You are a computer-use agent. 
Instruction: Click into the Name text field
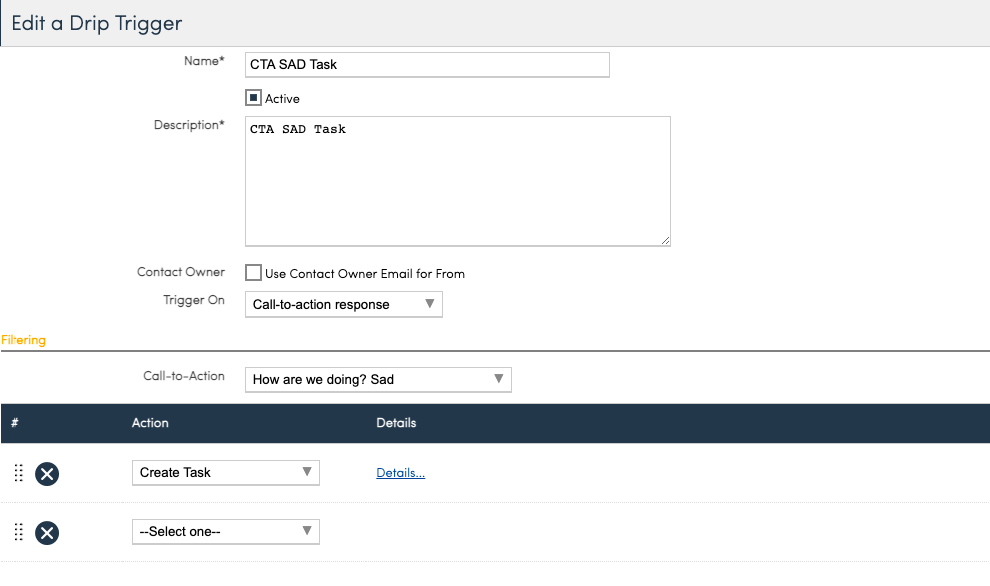[x=427, y=65]
